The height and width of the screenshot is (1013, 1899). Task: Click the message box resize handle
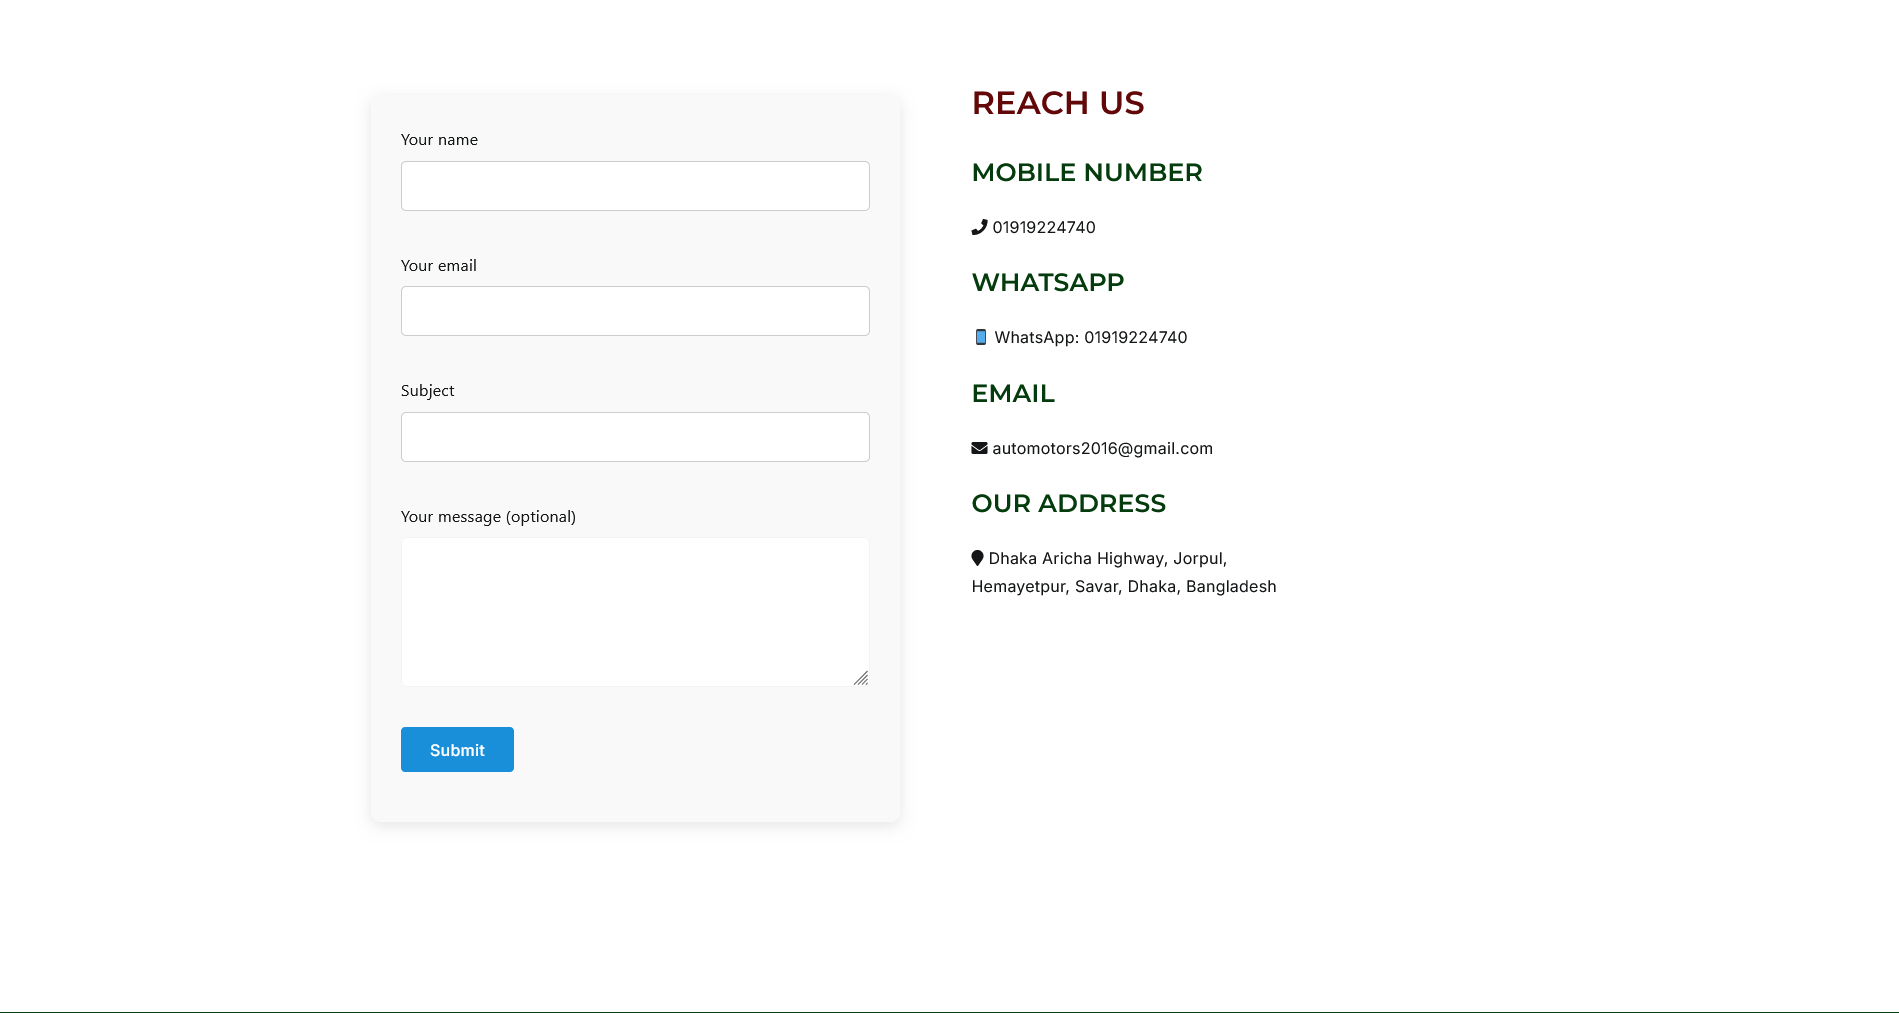[860, 678]
